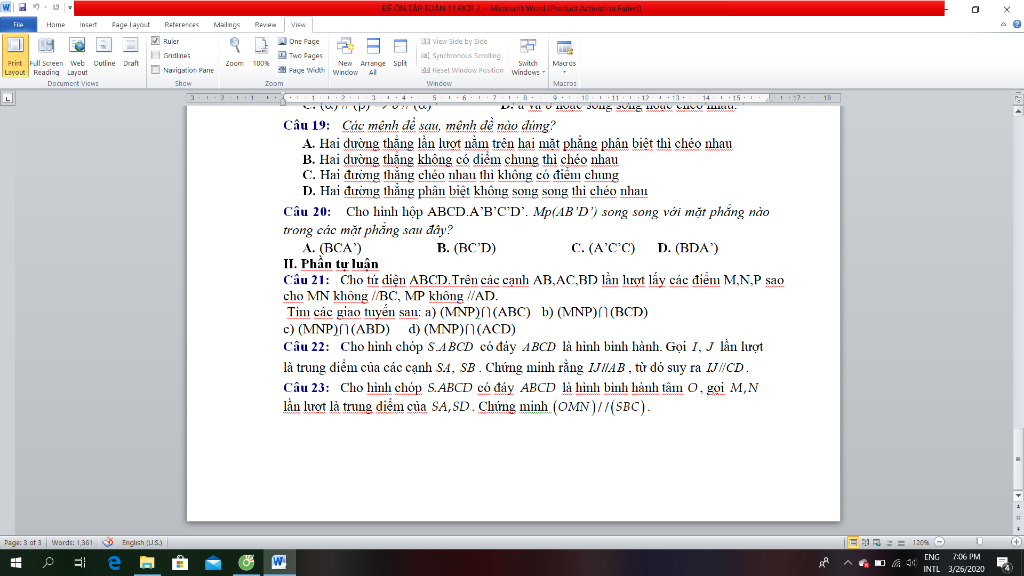Switch to Draft view in ribbon
The height and width of the screenshot is (576, 1024).
[x=131, y=52]
